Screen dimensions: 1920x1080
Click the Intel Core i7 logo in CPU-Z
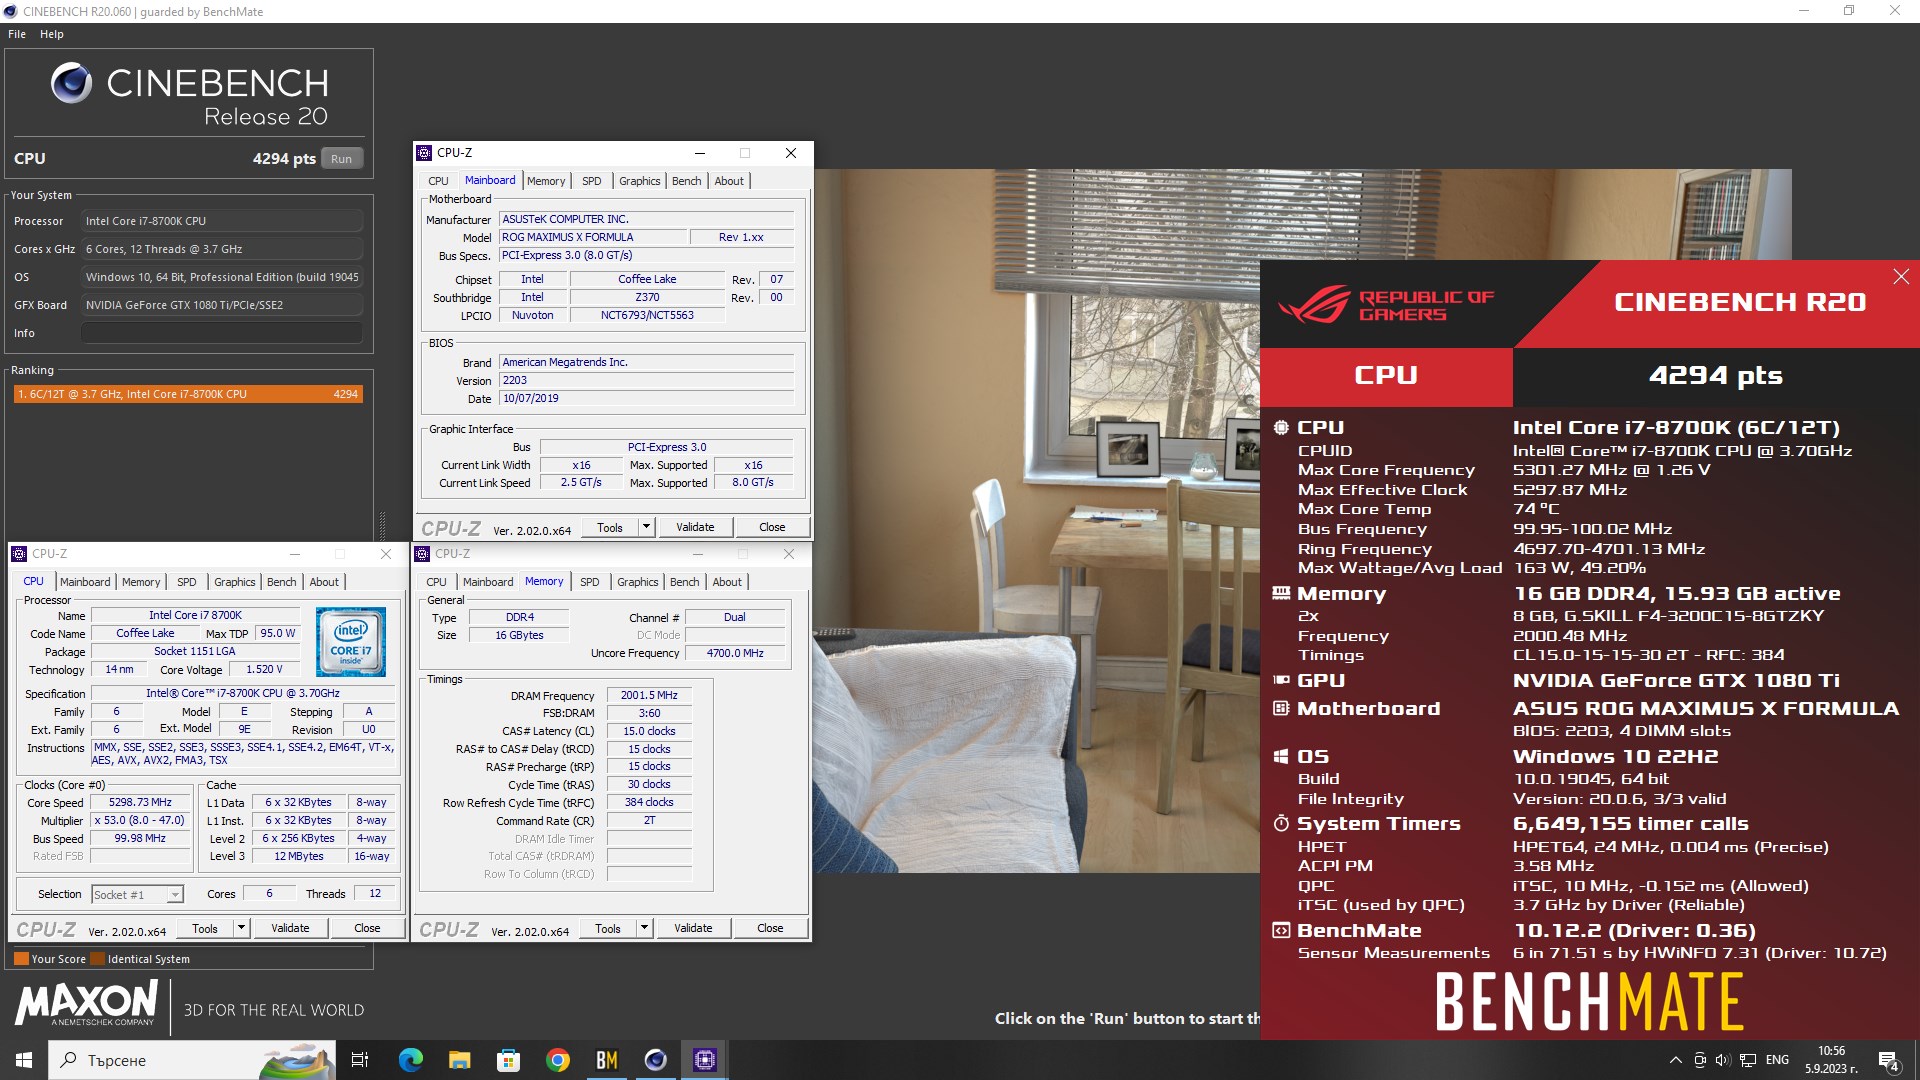[351, 641]
